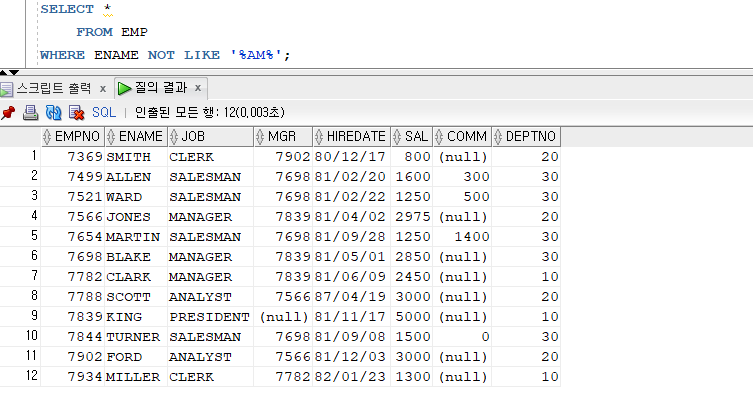This screenshot has width=753, height=395.
Task: Click the sort arrows icon on MGR header
Action: [x=260, y=137]
